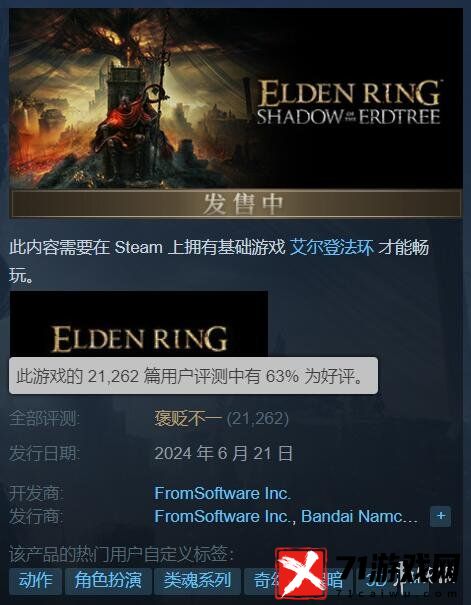Open the Bandai Namco publisher link
This screenshot has width=471, height=605.
coord(360,516)
